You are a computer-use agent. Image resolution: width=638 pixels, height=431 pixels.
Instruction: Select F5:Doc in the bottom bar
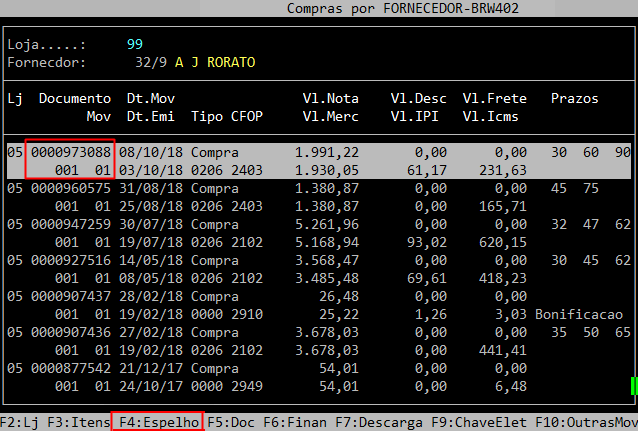point(231,422)
